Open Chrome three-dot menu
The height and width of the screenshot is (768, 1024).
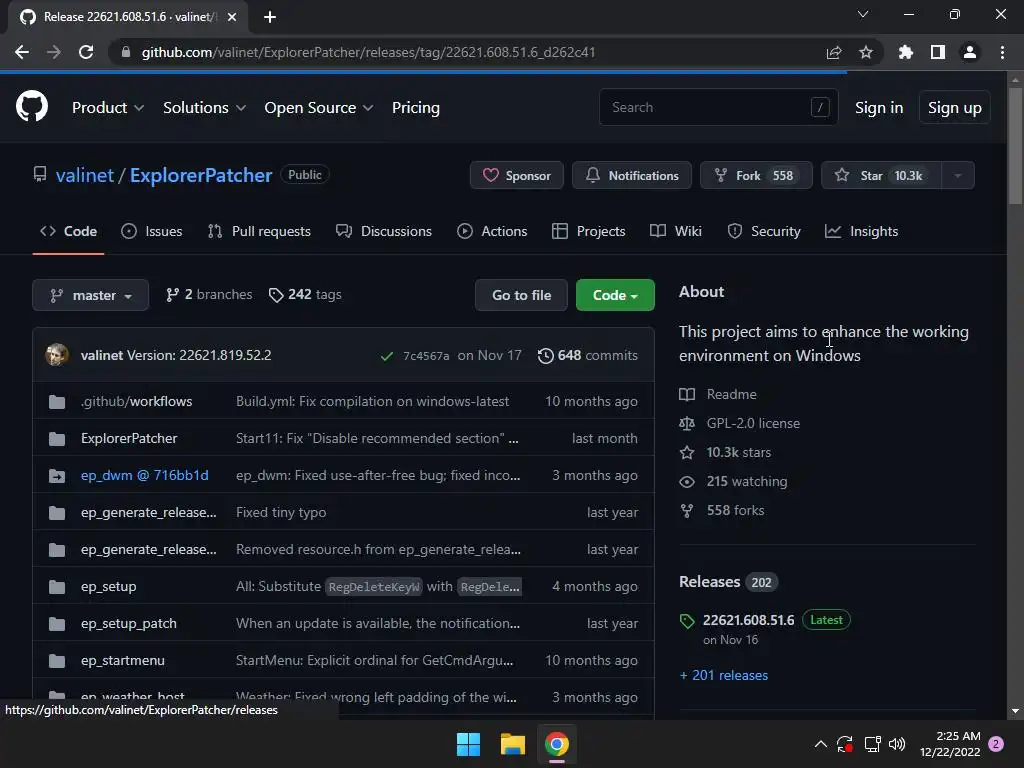1002,52
